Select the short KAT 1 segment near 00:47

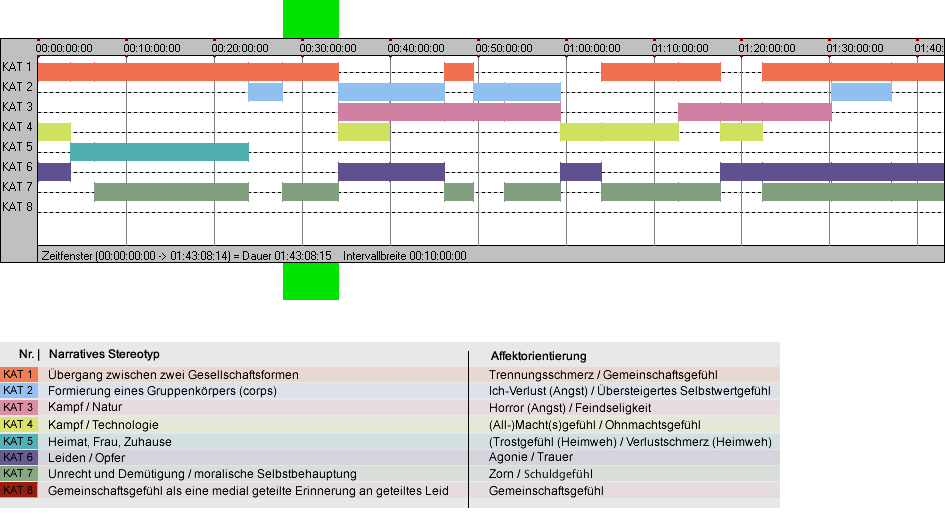[459, 72]
